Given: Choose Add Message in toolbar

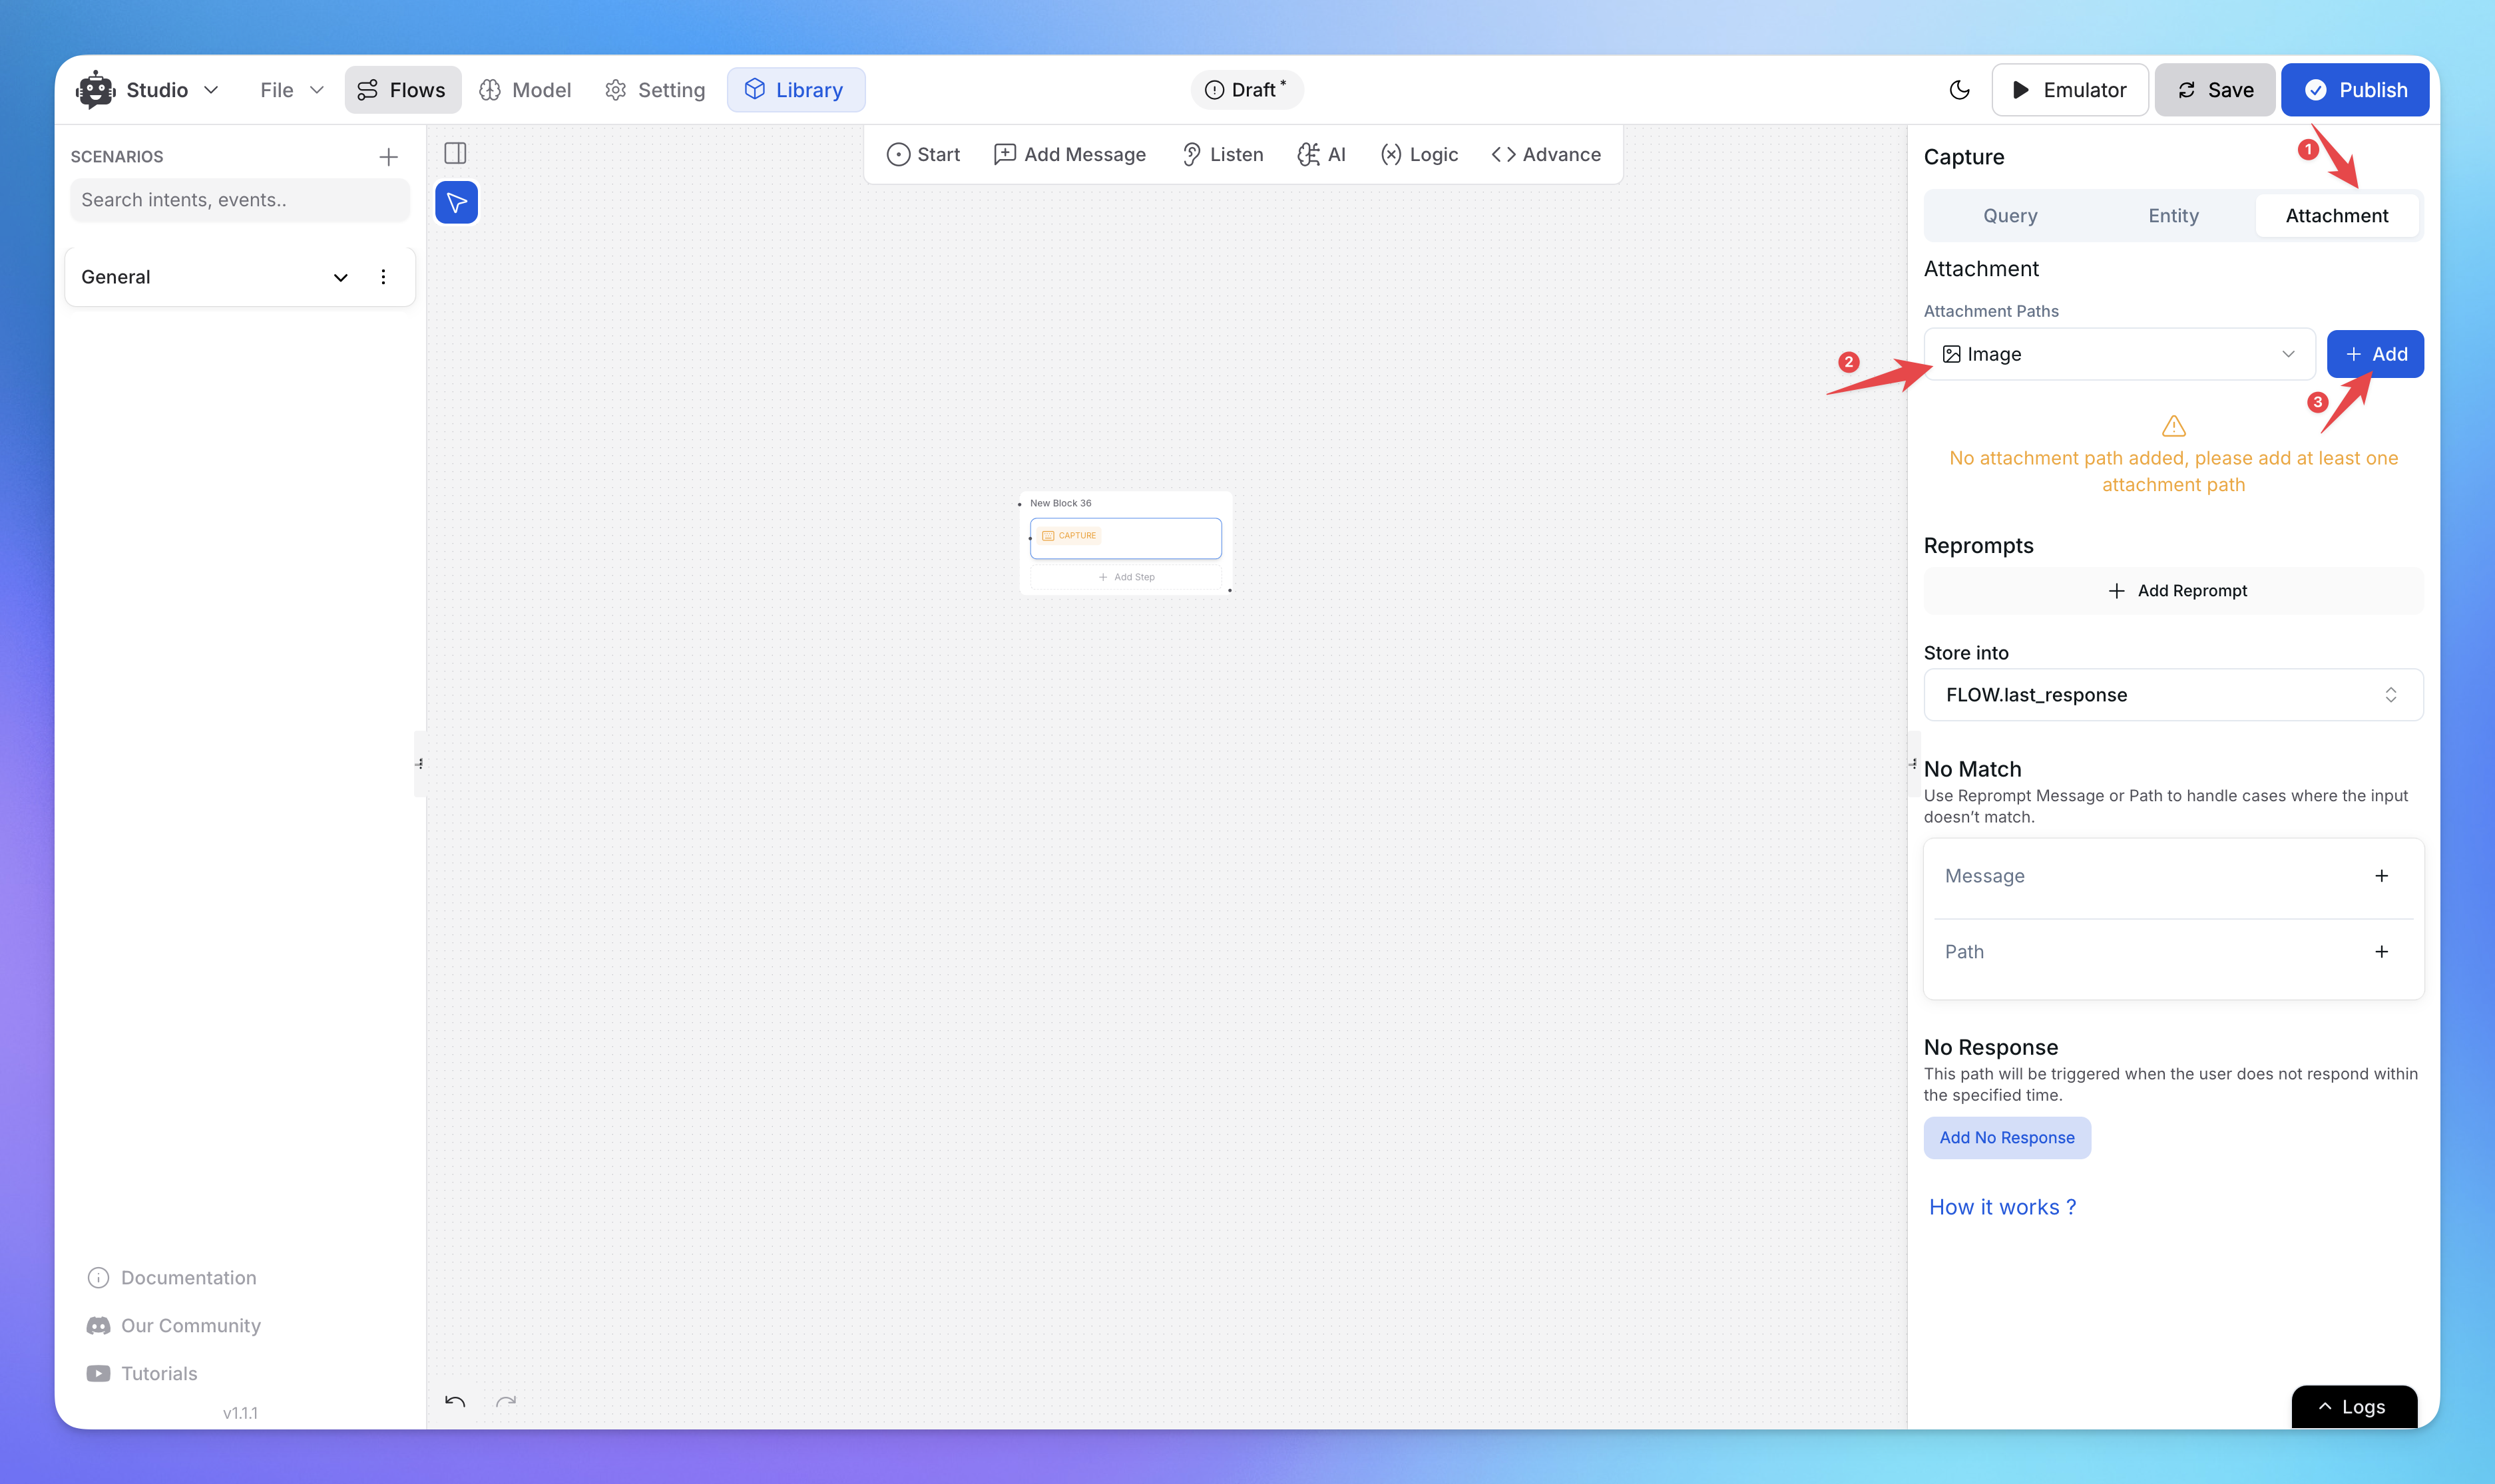Looking at the screenshot, I should [x=1070, y=154].
